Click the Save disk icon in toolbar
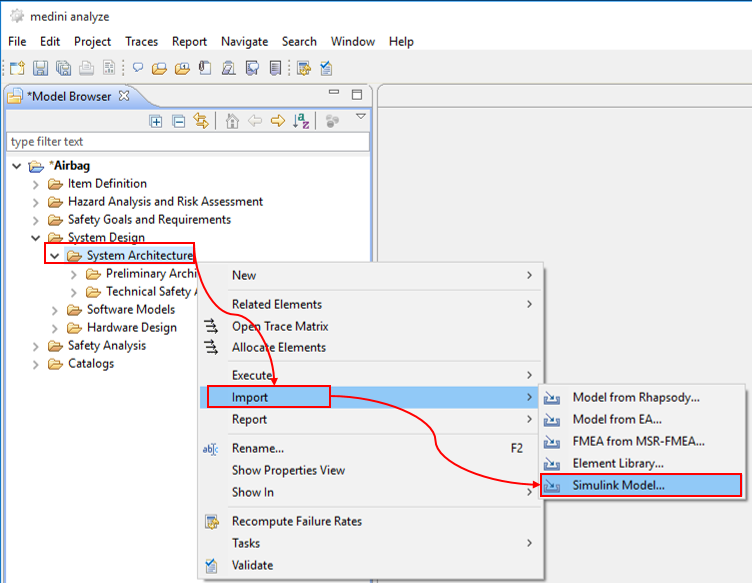752x583 pixels. (x=41, y=68)
